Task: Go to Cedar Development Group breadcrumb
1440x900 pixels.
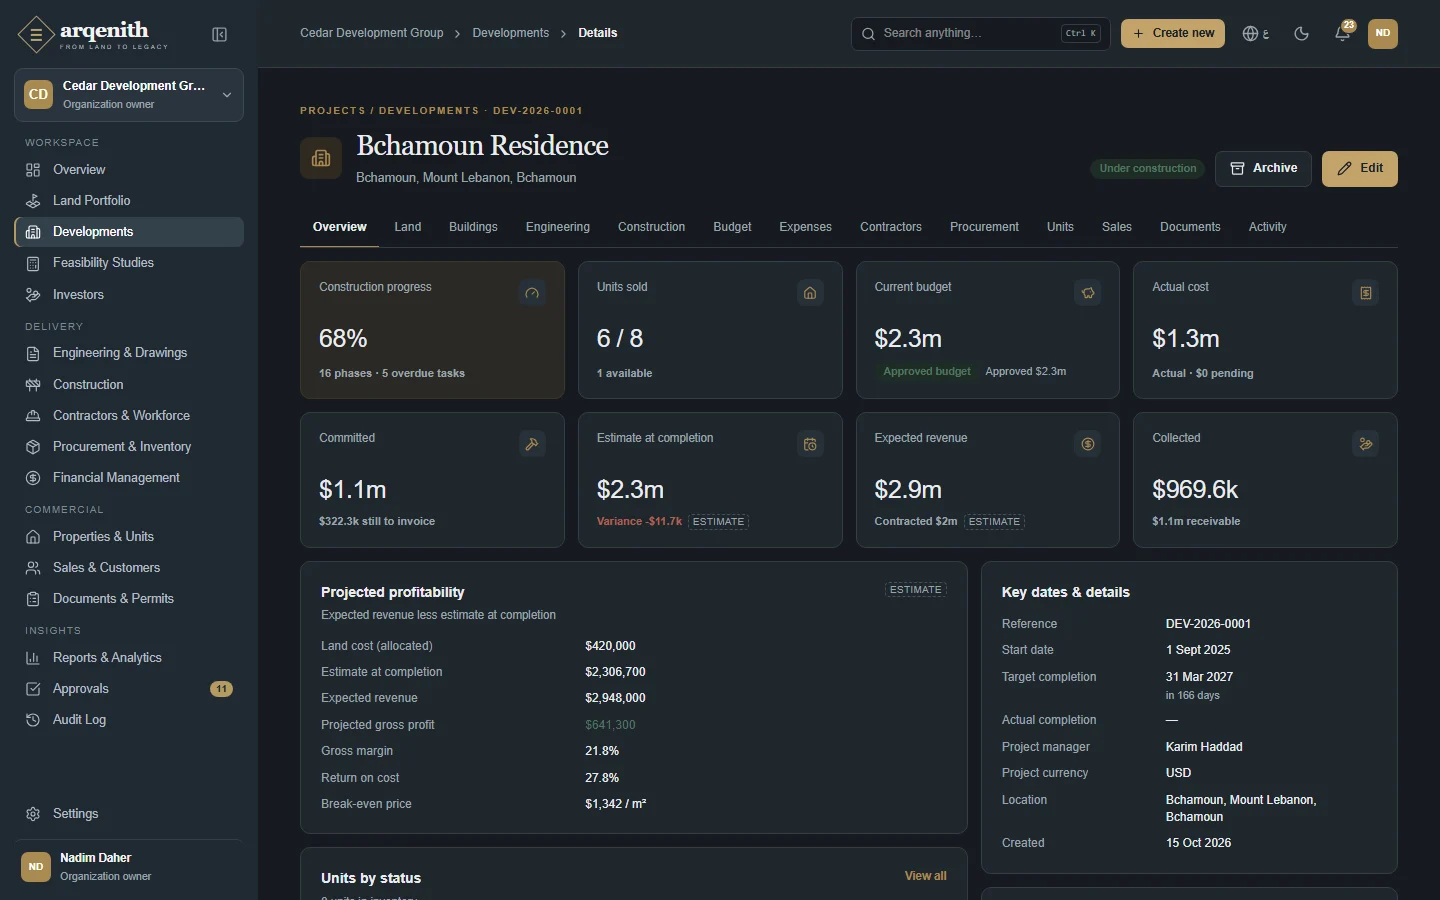Action: (x=372, y=33)
